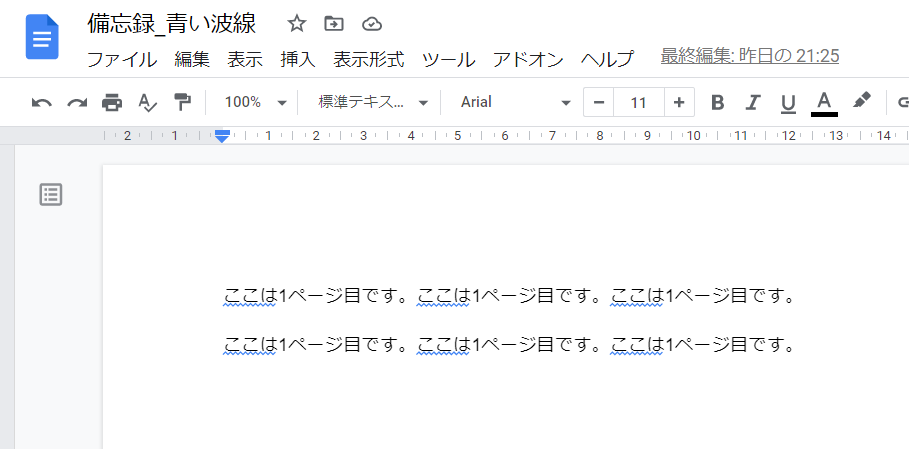Click the move-to-folder icon
The height and width of the screenshot is (449, 909).
334,24
